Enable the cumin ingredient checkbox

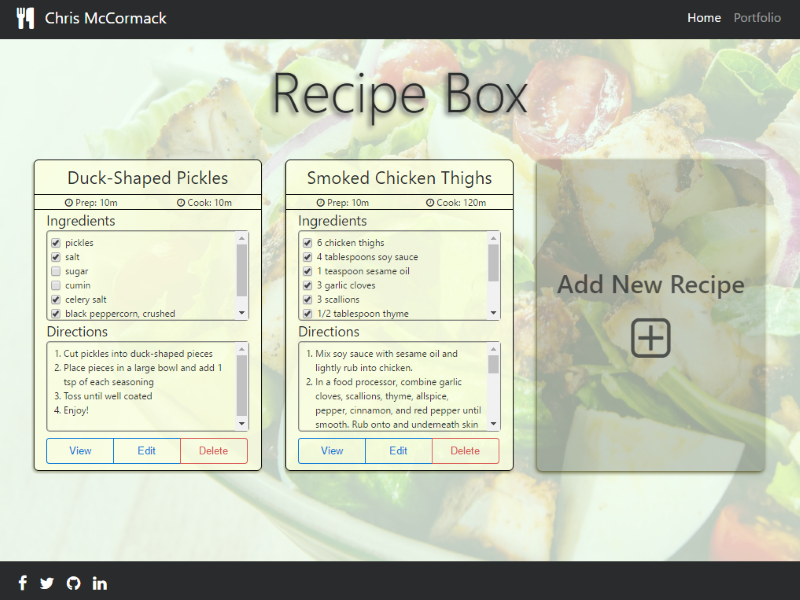coord(56,285)
